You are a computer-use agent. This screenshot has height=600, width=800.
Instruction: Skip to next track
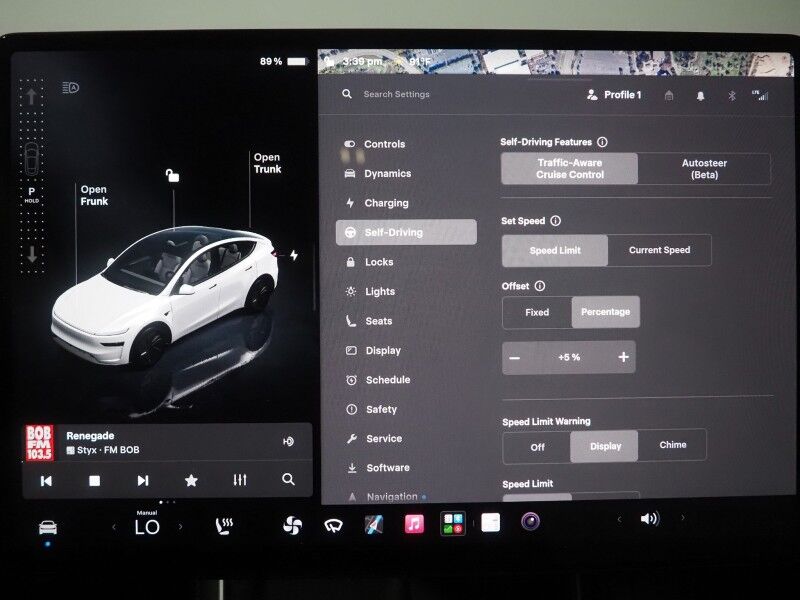point(143,481)
